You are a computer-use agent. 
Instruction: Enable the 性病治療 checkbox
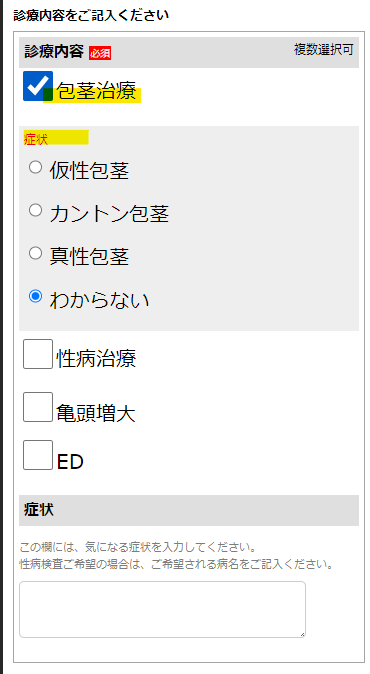tap(38, 354)
